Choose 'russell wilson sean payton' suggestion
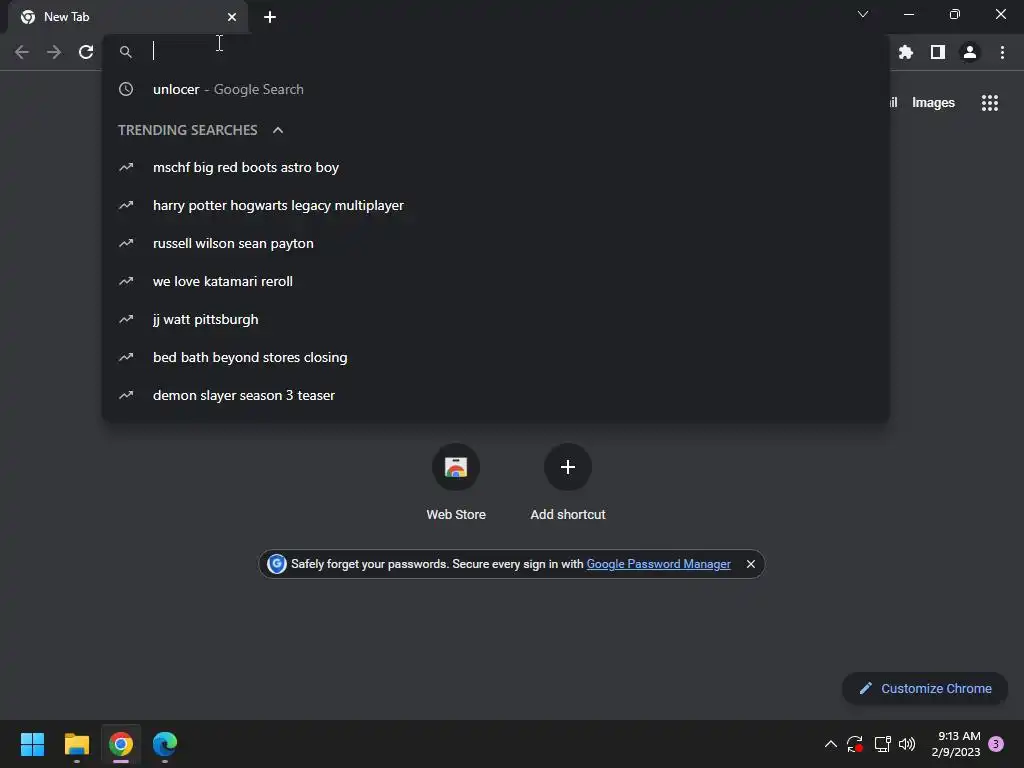This screenshot has width=1024, height=768. tap(496, 243)
